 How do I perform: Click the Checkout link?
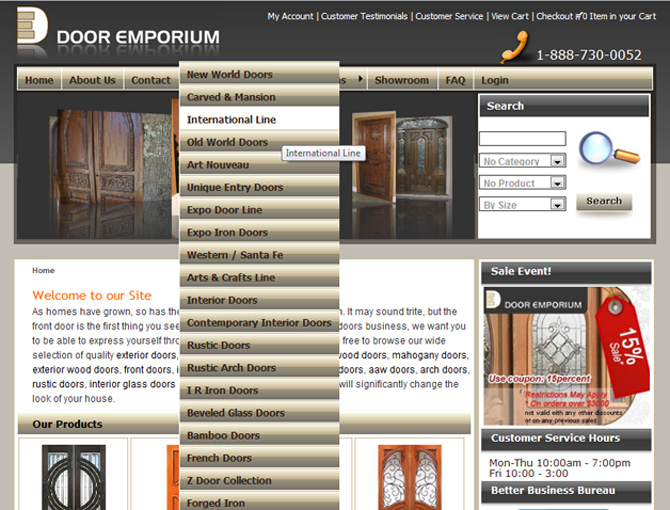[x=554, y=16]
